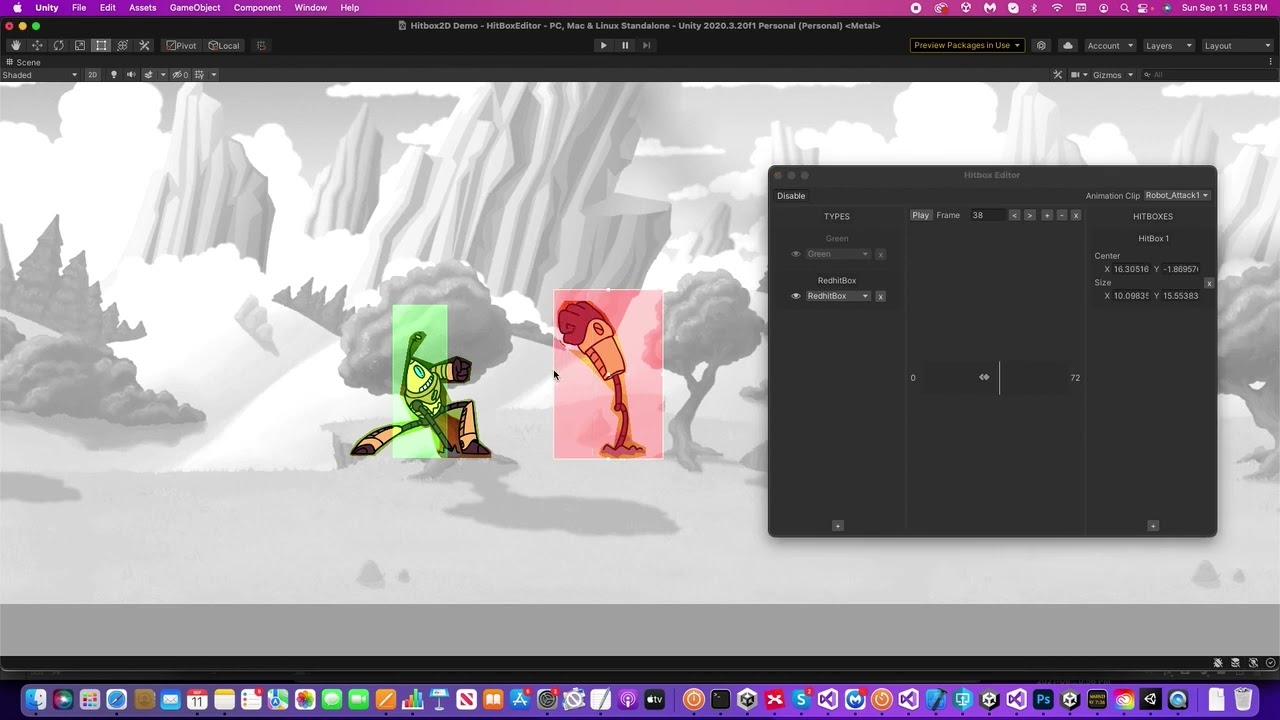Toggle scene effects rendering
Screen dimensions: 1280x720
[x=148, y=75]
